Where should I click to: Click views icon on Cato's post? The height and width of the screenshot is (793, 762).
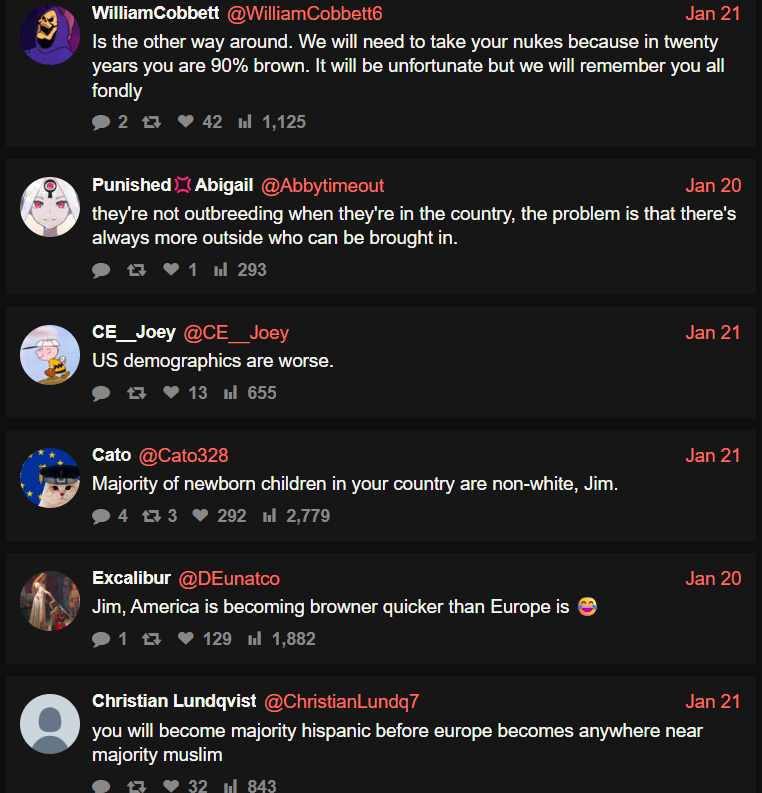(269, 516)
